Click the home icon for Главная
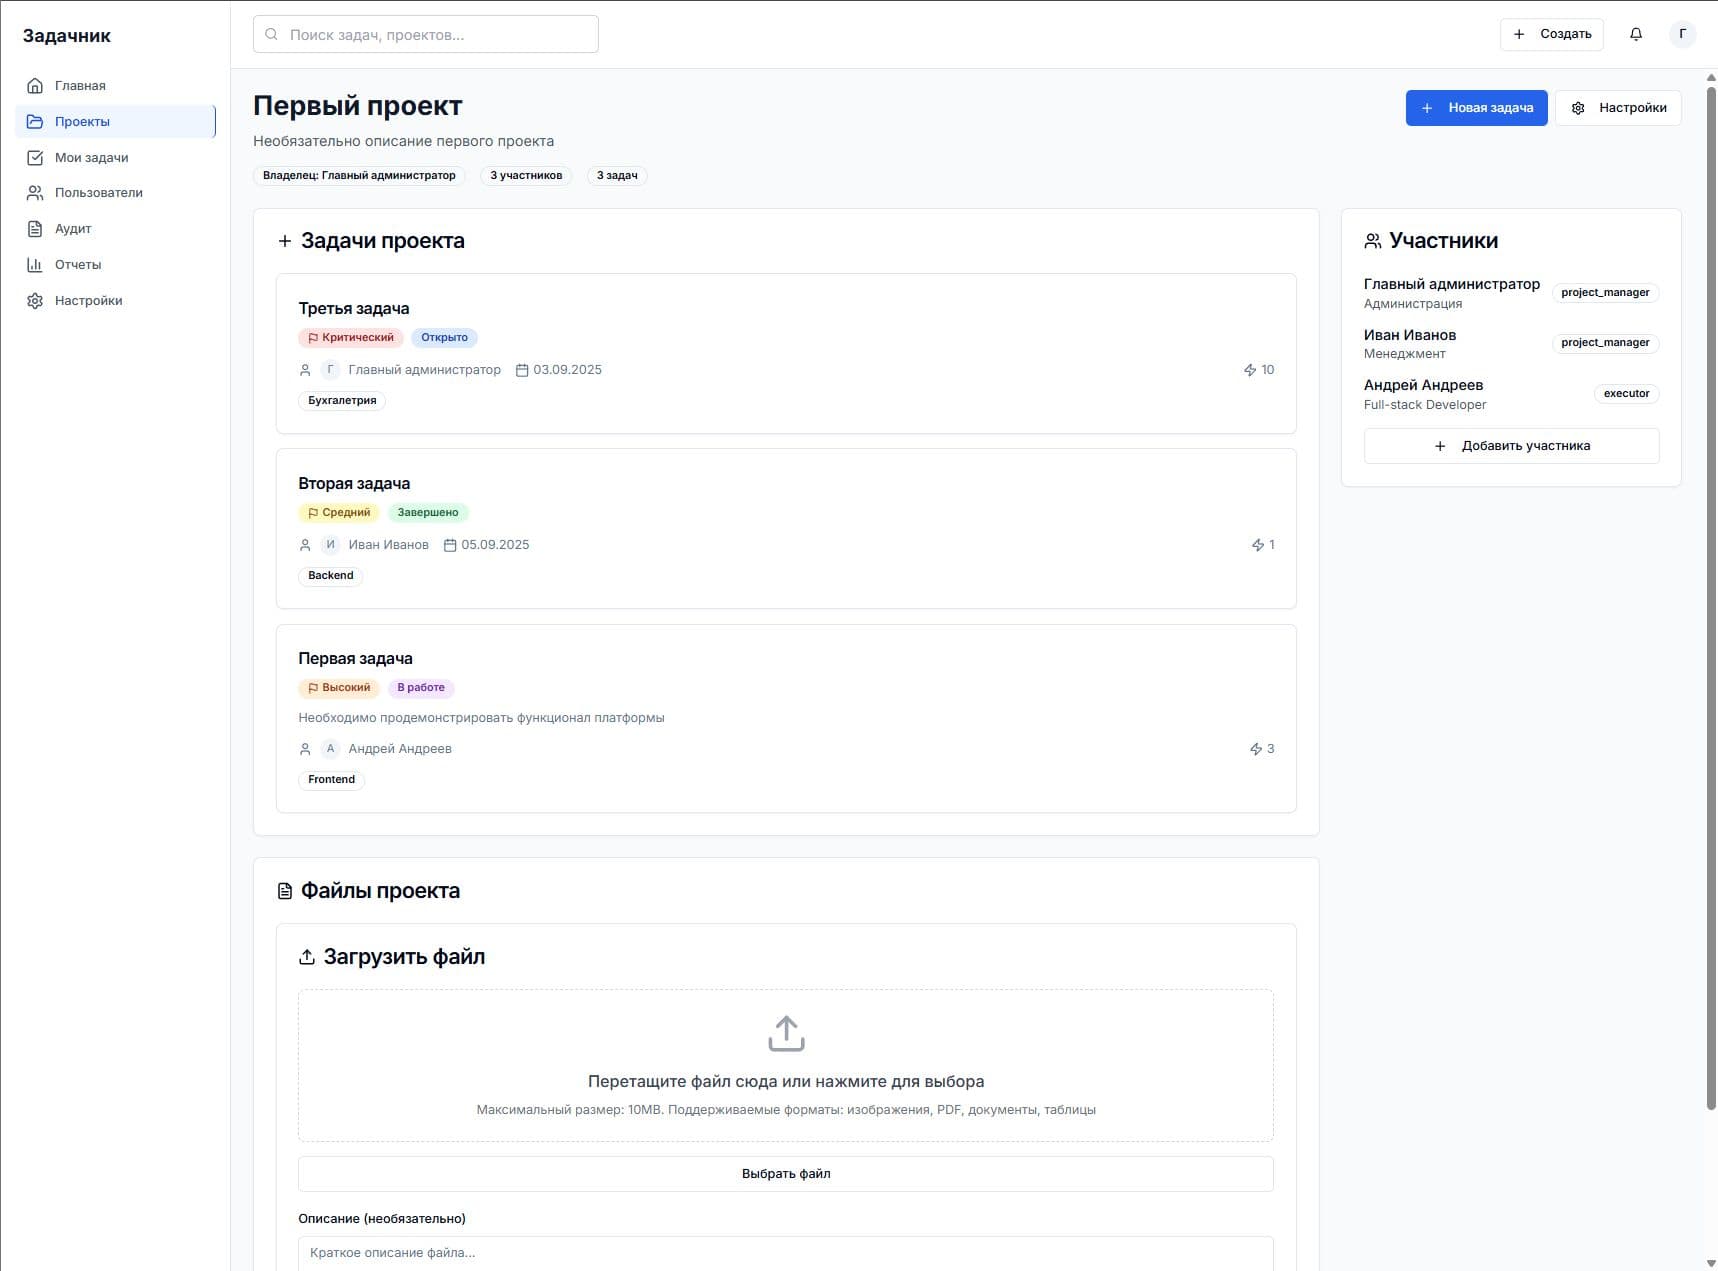1718x1271 pixels. (x=35, y=86)
